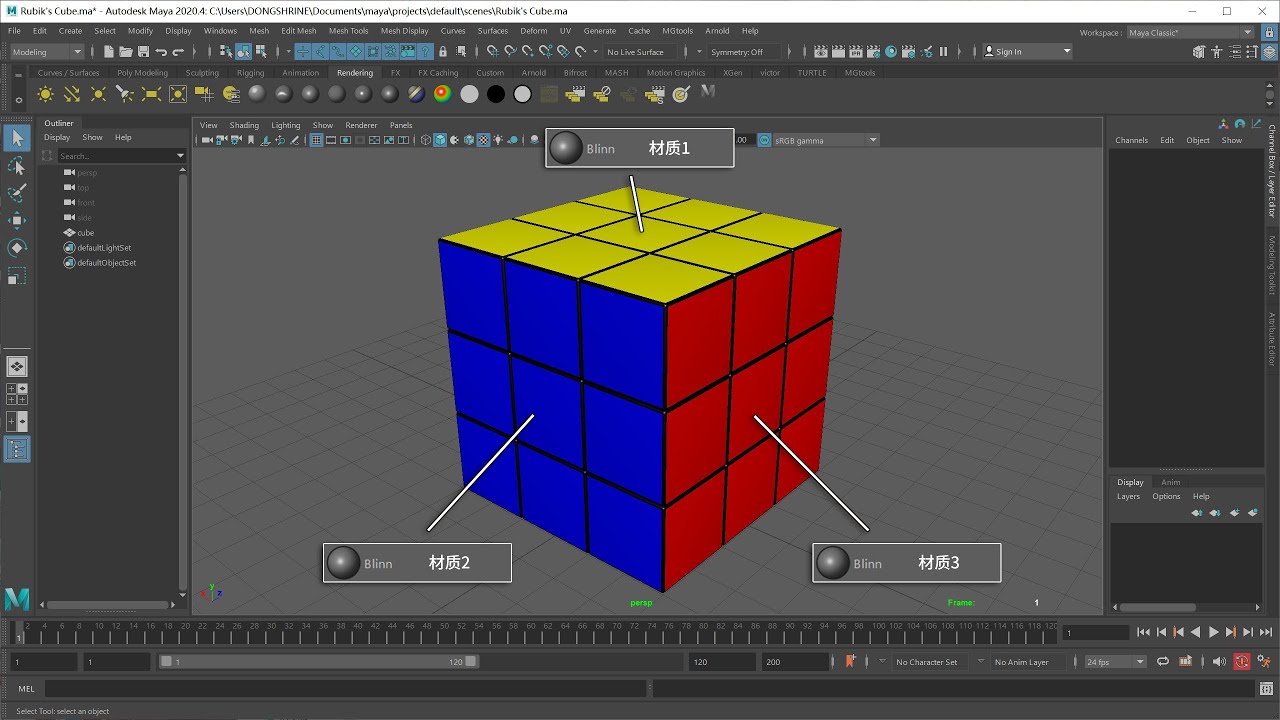
Task: Expand the Sign In dropdown
Action: (1027, 52)
